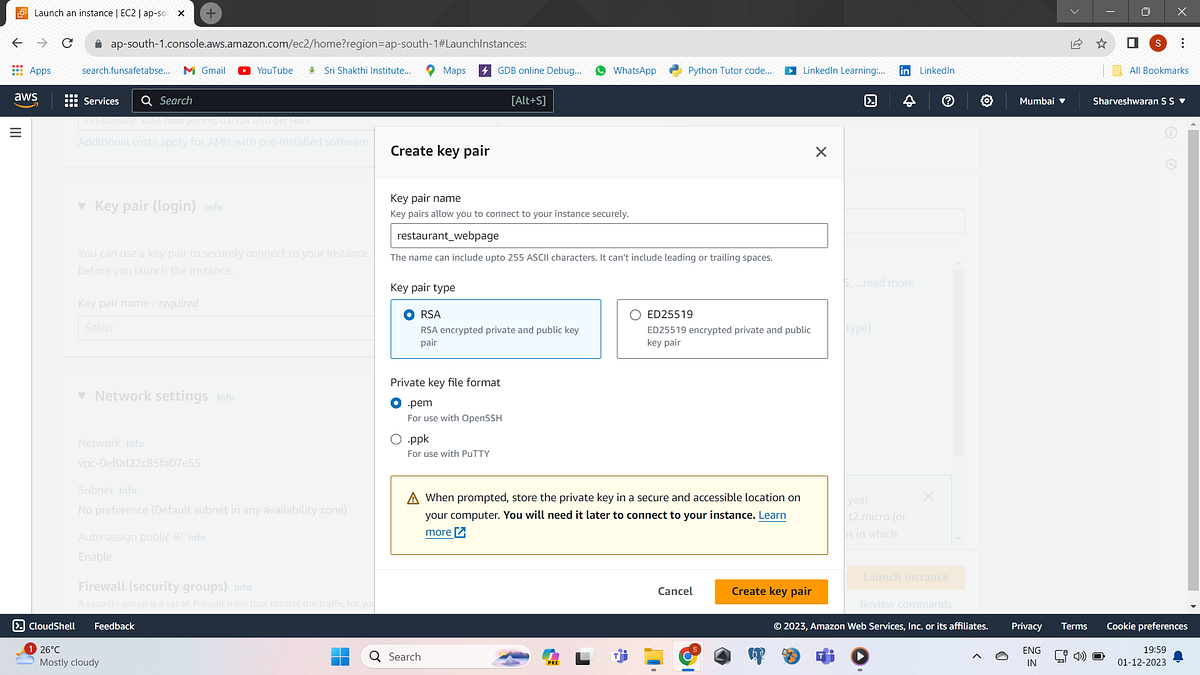
Task: Open Chrome profile avatar S
Action: point(1158,43)
